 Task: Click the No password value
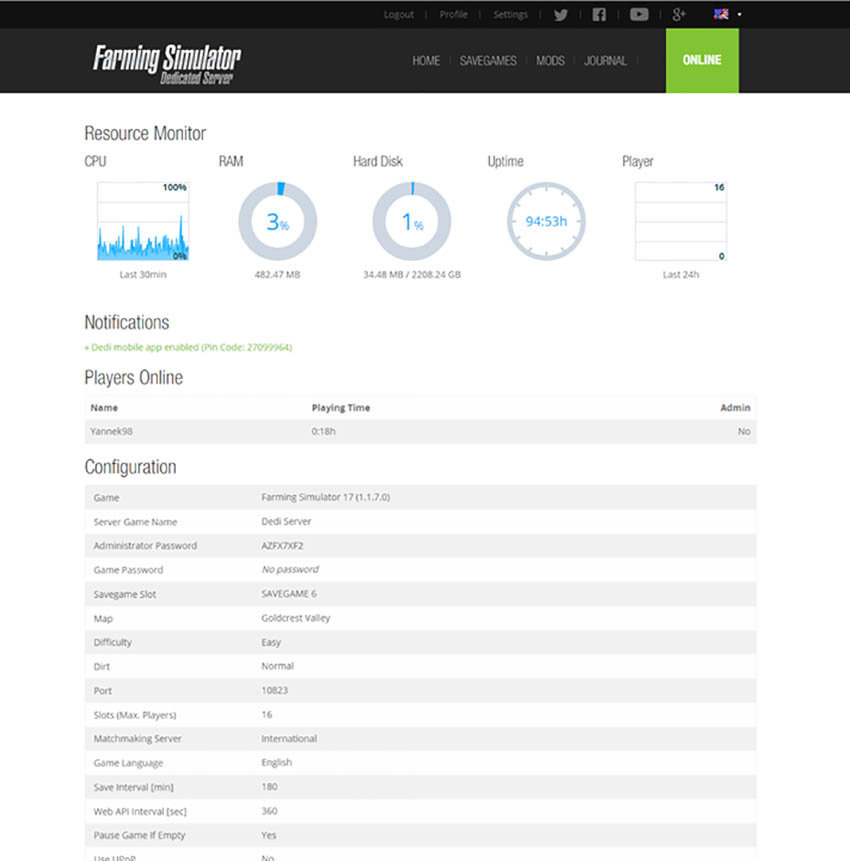(290, 569)
